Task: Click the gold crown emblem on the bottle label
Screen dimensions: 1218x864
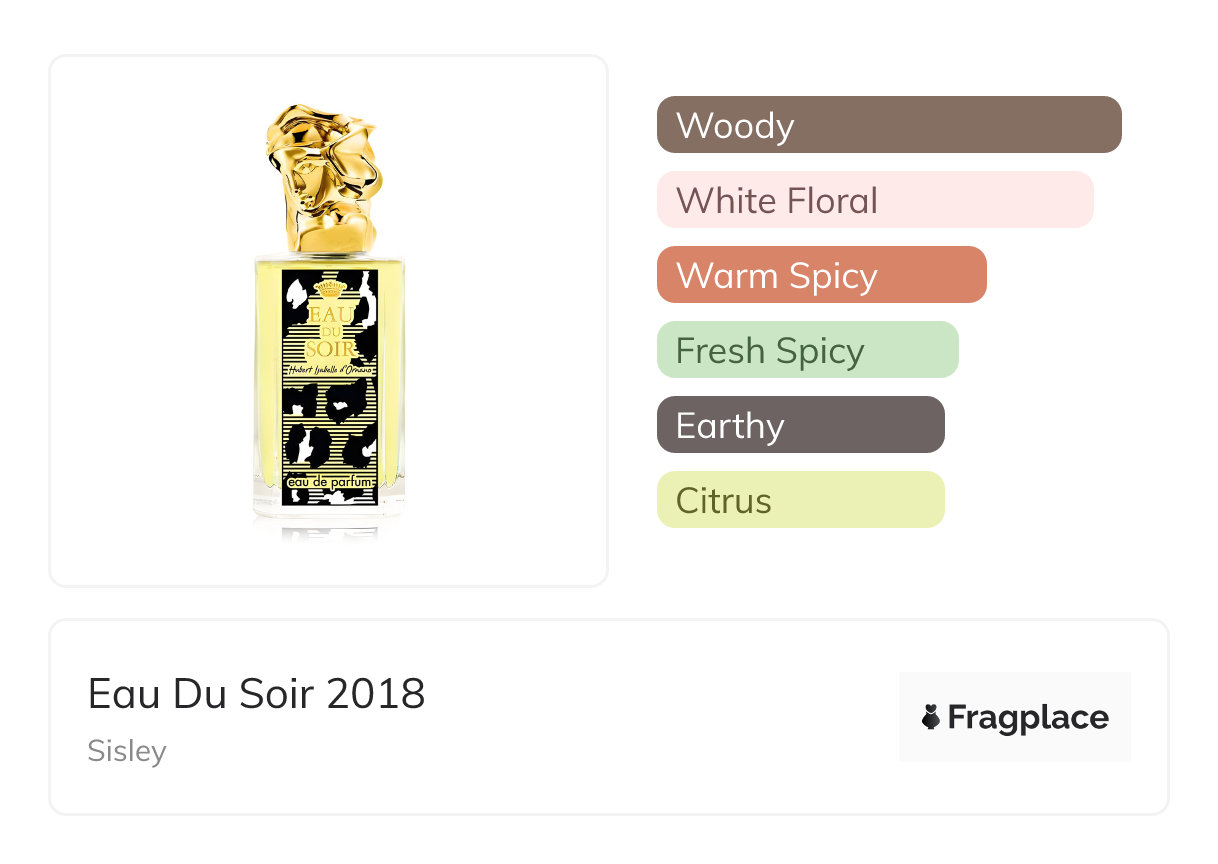Action: click(x=329, y=289)
